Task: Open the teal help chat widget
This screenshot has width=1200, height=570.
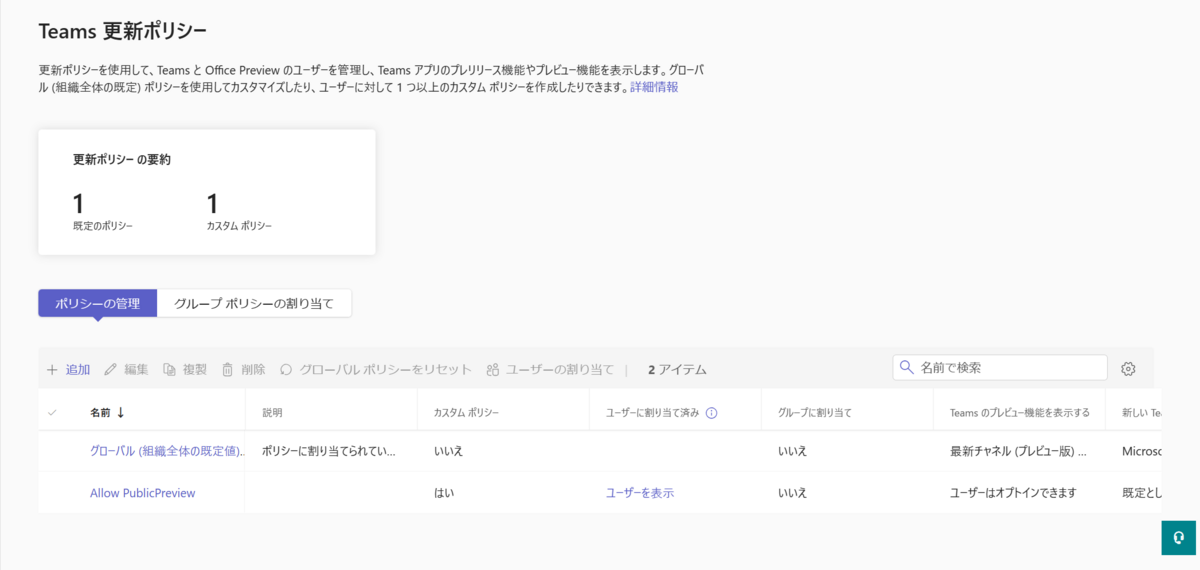Action: pos(1179,537)
